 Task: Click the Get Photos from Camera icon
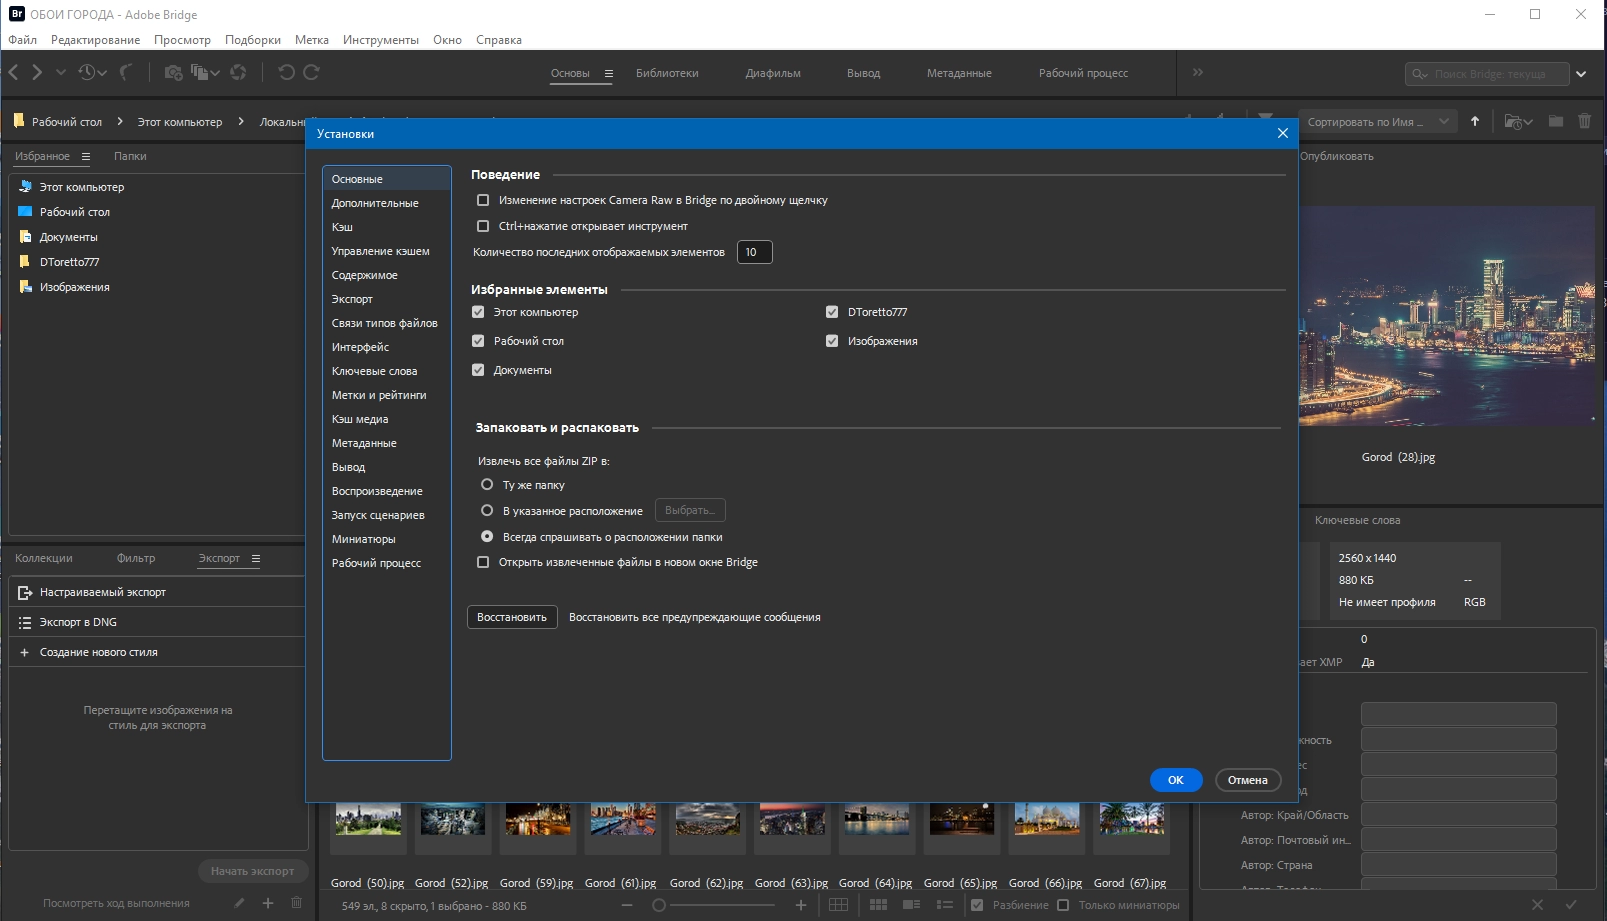[173, 72]
